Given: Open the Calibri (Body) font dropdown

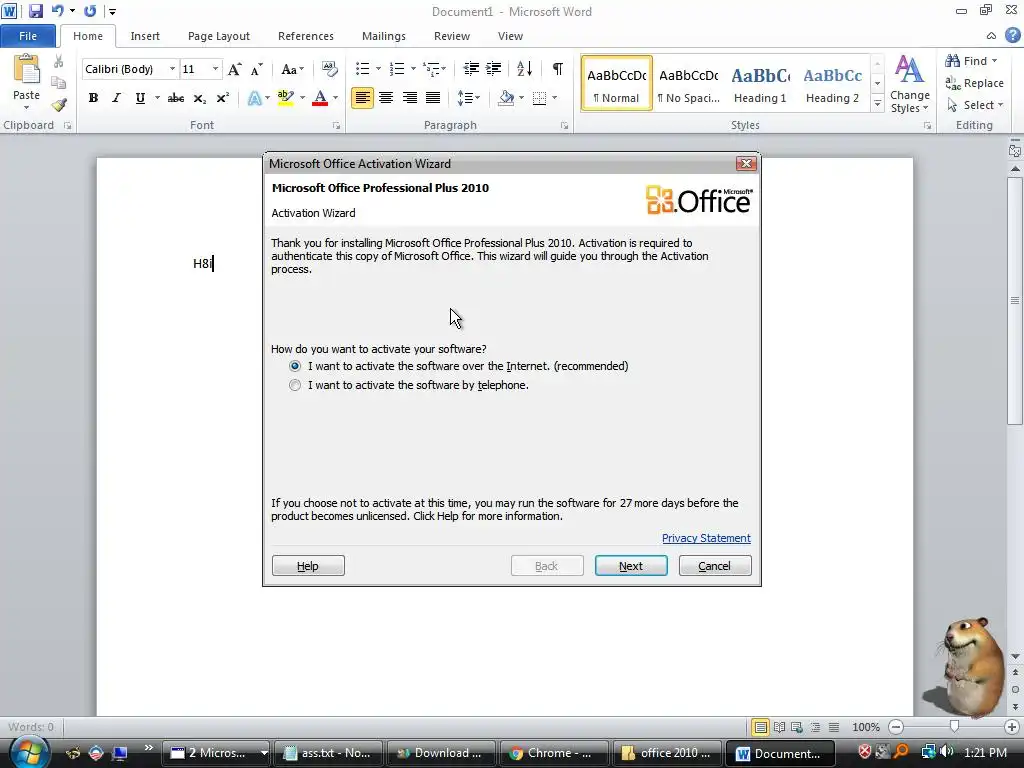Looking at the screenshot, I should point(172,69).
